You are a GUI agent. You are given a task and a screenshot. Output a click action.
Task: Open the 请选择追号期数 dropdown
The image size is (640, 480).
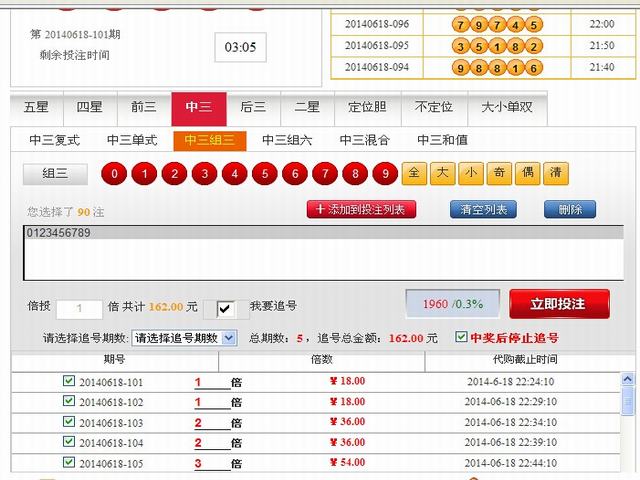(184, 338)
